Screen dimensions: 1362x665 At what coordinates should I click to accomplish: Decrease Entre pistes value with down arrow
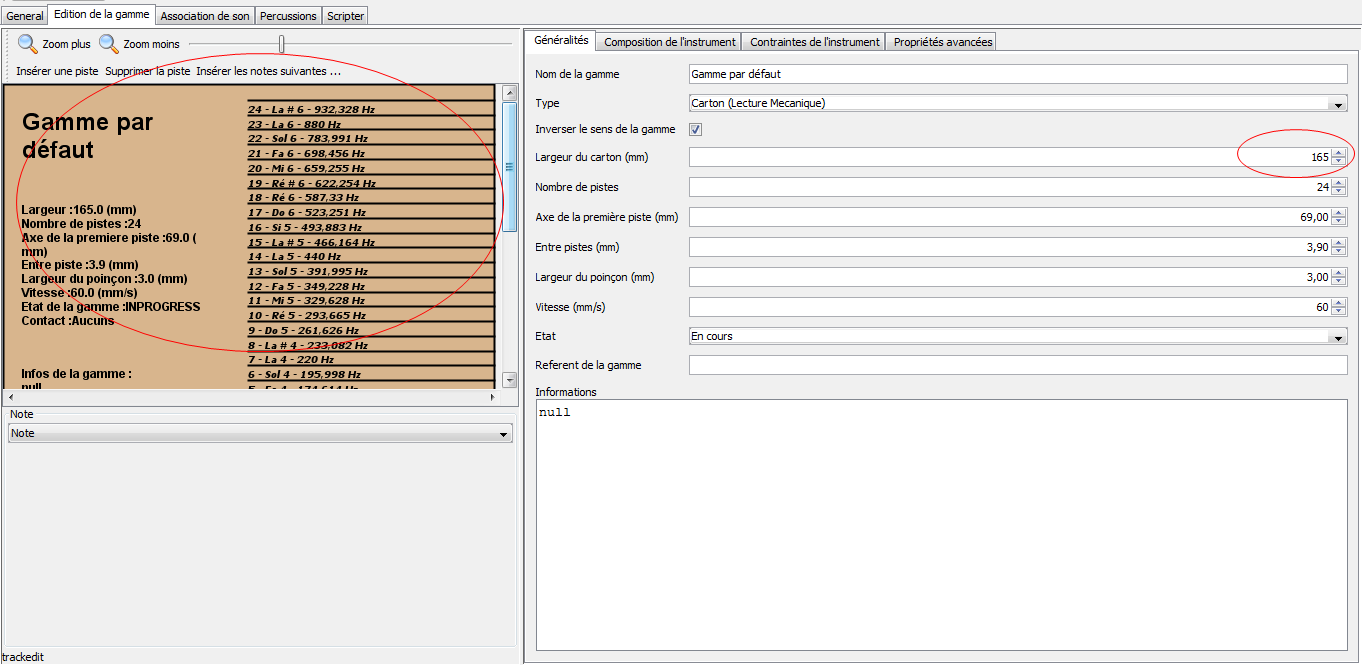pyautogui.click(x=1338, y=251)
